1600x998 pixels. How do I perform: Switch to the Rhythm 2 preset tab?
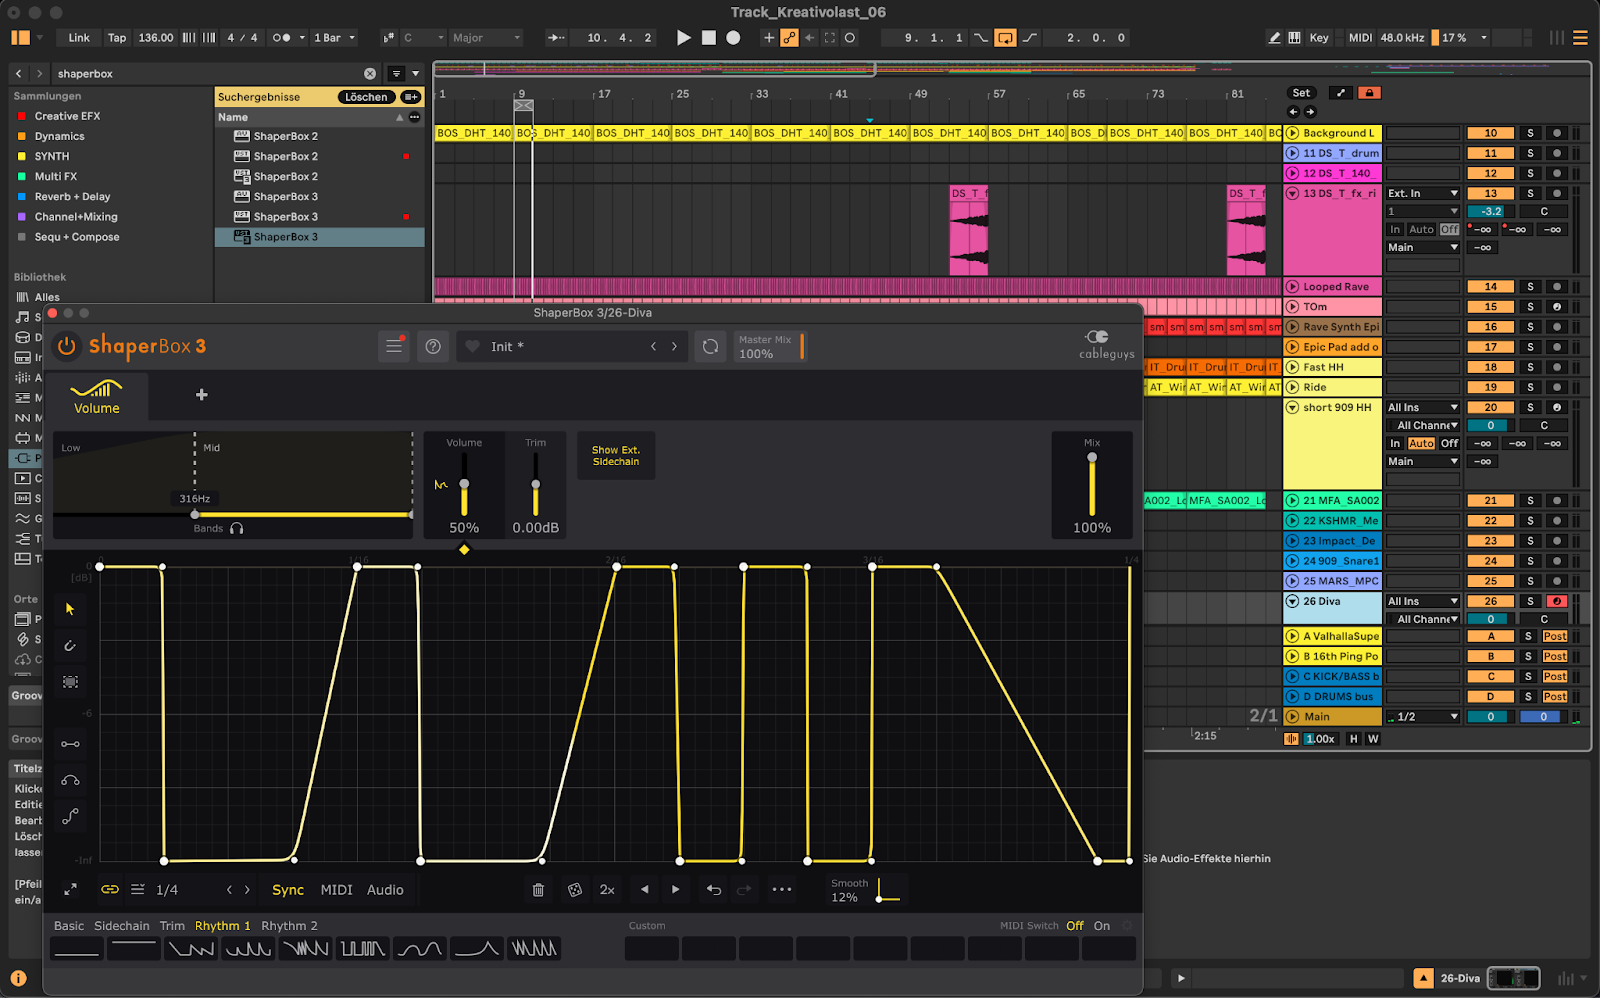pos(289,926)
